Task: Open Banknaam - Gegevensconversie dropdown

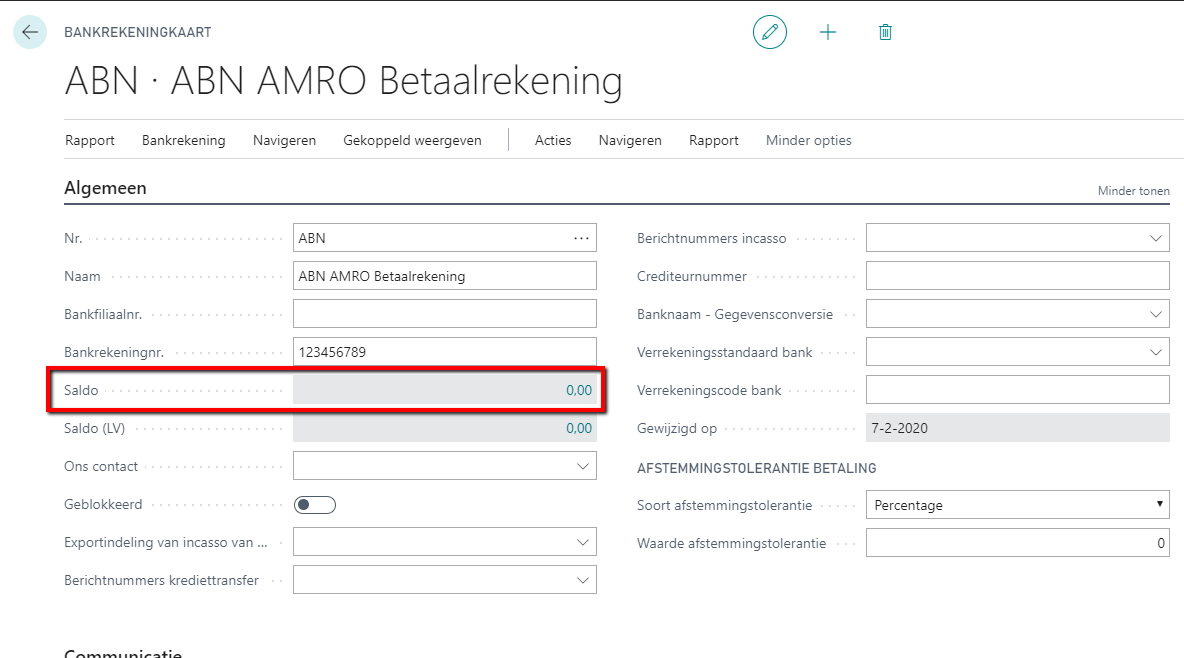Action: 1155,314
